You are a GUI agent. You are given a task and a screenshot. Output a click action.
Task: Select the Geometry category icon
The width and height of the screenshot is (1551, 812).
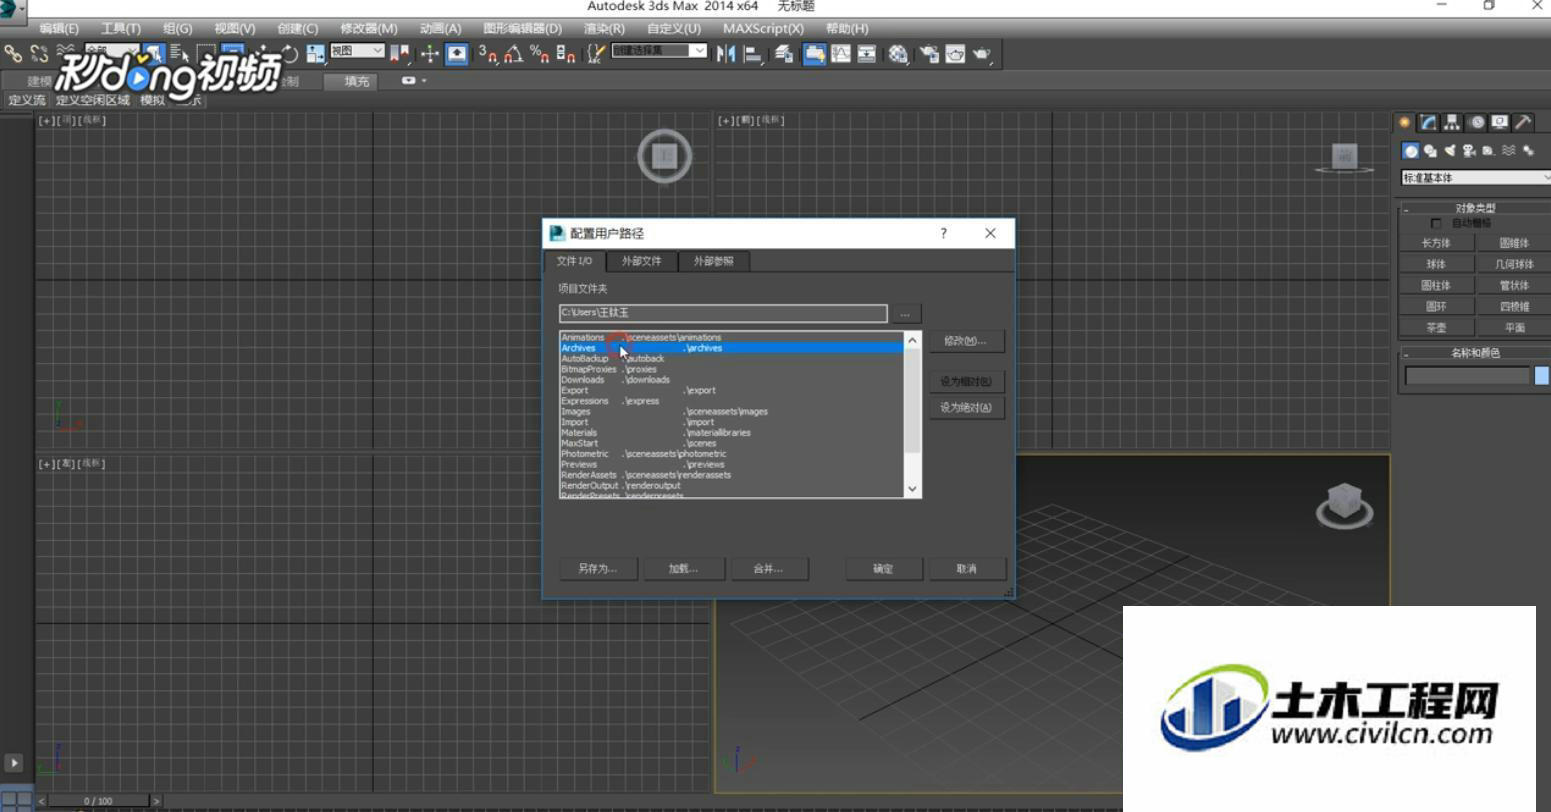(1411, 151)
